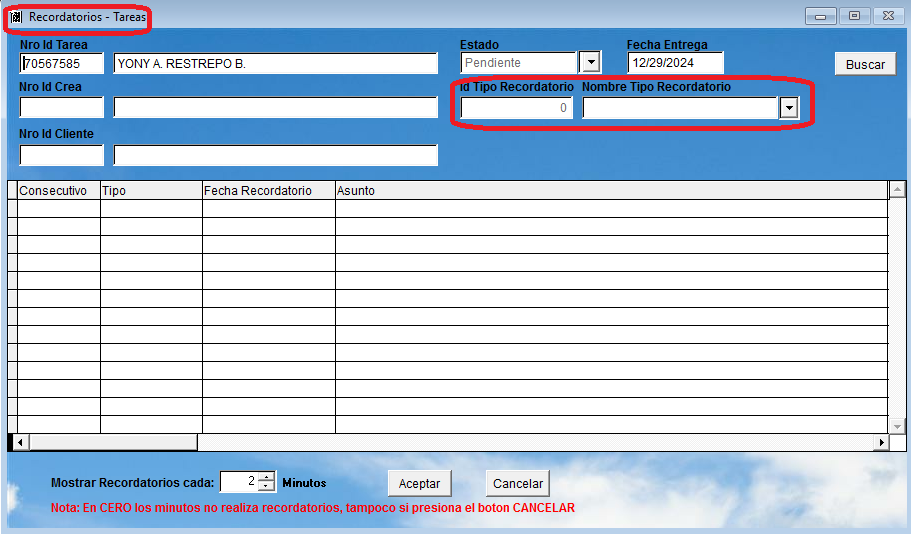Click the Nro Id Crea name field
Image resolution: width=911 pixels, height=534 pixels.
(275, 107)
